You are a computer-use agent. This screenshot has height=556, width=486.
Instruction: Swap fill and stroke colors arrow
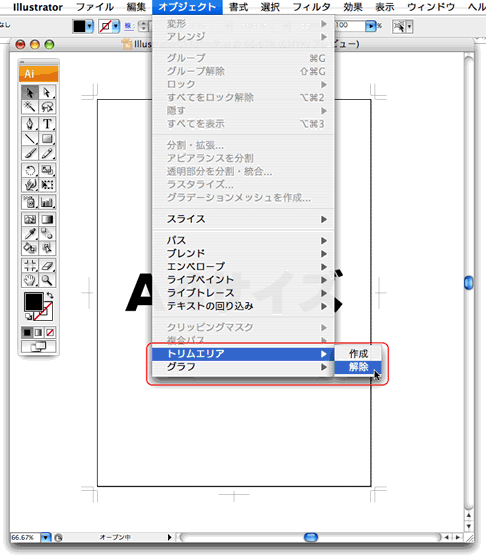pos(50,295)
